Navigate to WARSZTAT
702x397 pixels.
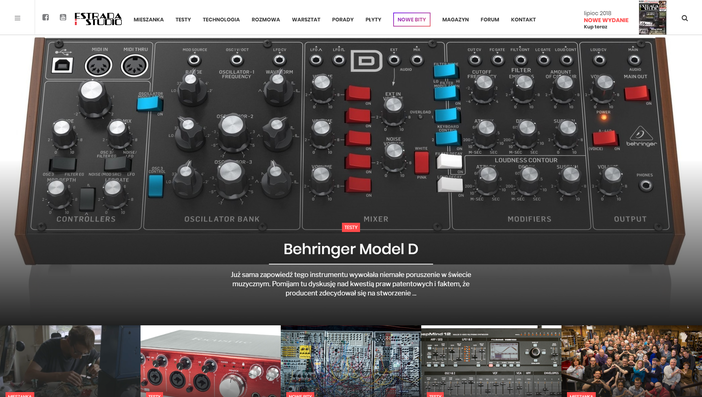pyautogui.click(x=306, y=20)
